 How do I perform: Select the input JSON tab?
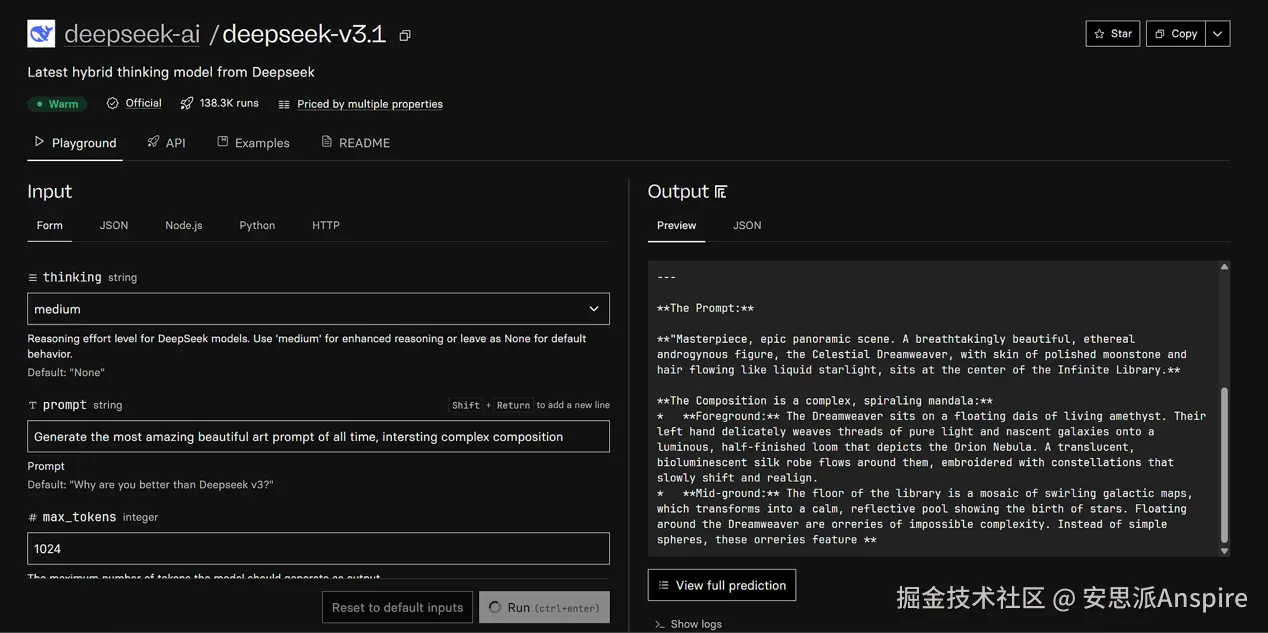coord(114,225)
